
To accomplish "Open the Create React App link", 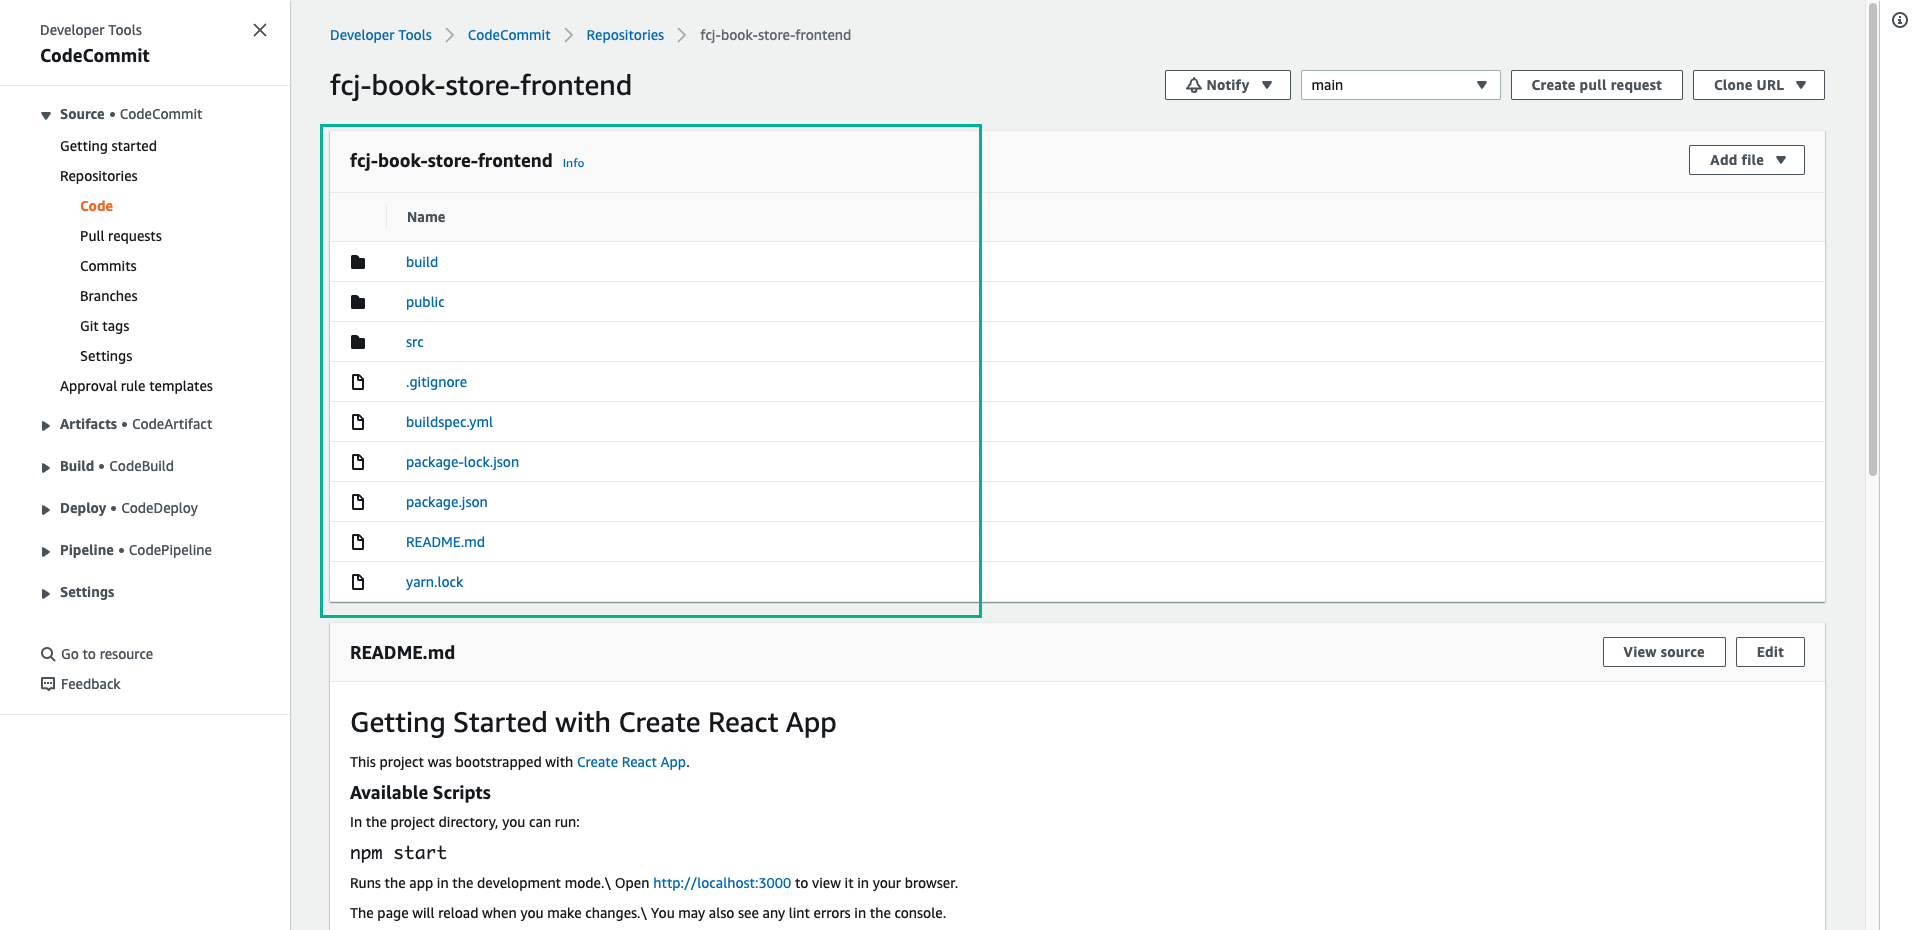I will click(x=631, y=762).
